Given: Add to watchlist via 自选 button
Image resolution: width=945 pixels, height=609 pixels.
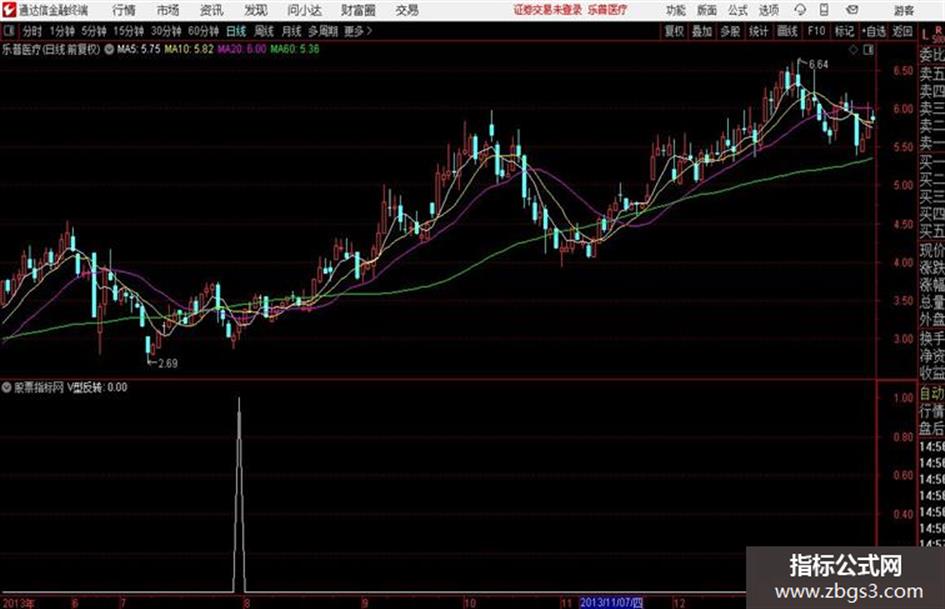Looking at the screenshot, I should point(874,31).
